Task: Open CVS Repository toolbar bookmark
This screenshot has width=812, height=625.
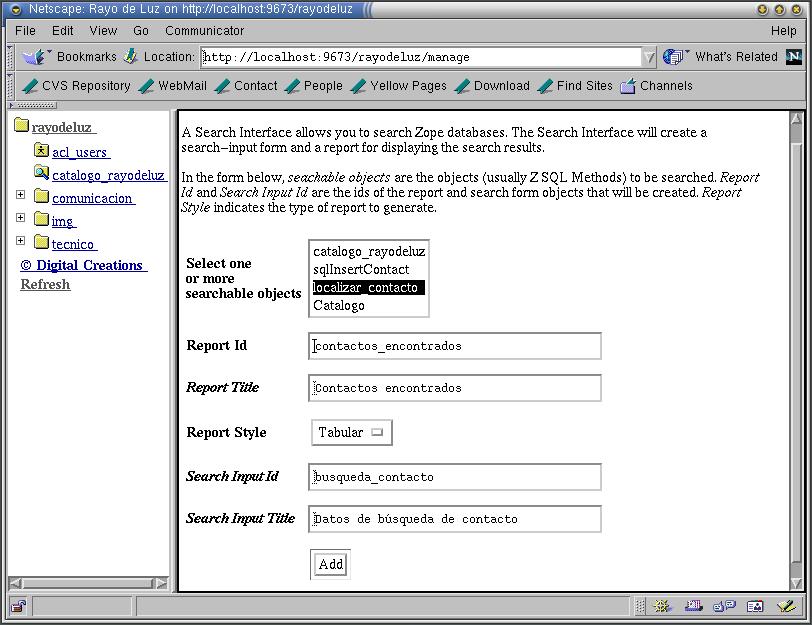Action: tap(76, 86)
